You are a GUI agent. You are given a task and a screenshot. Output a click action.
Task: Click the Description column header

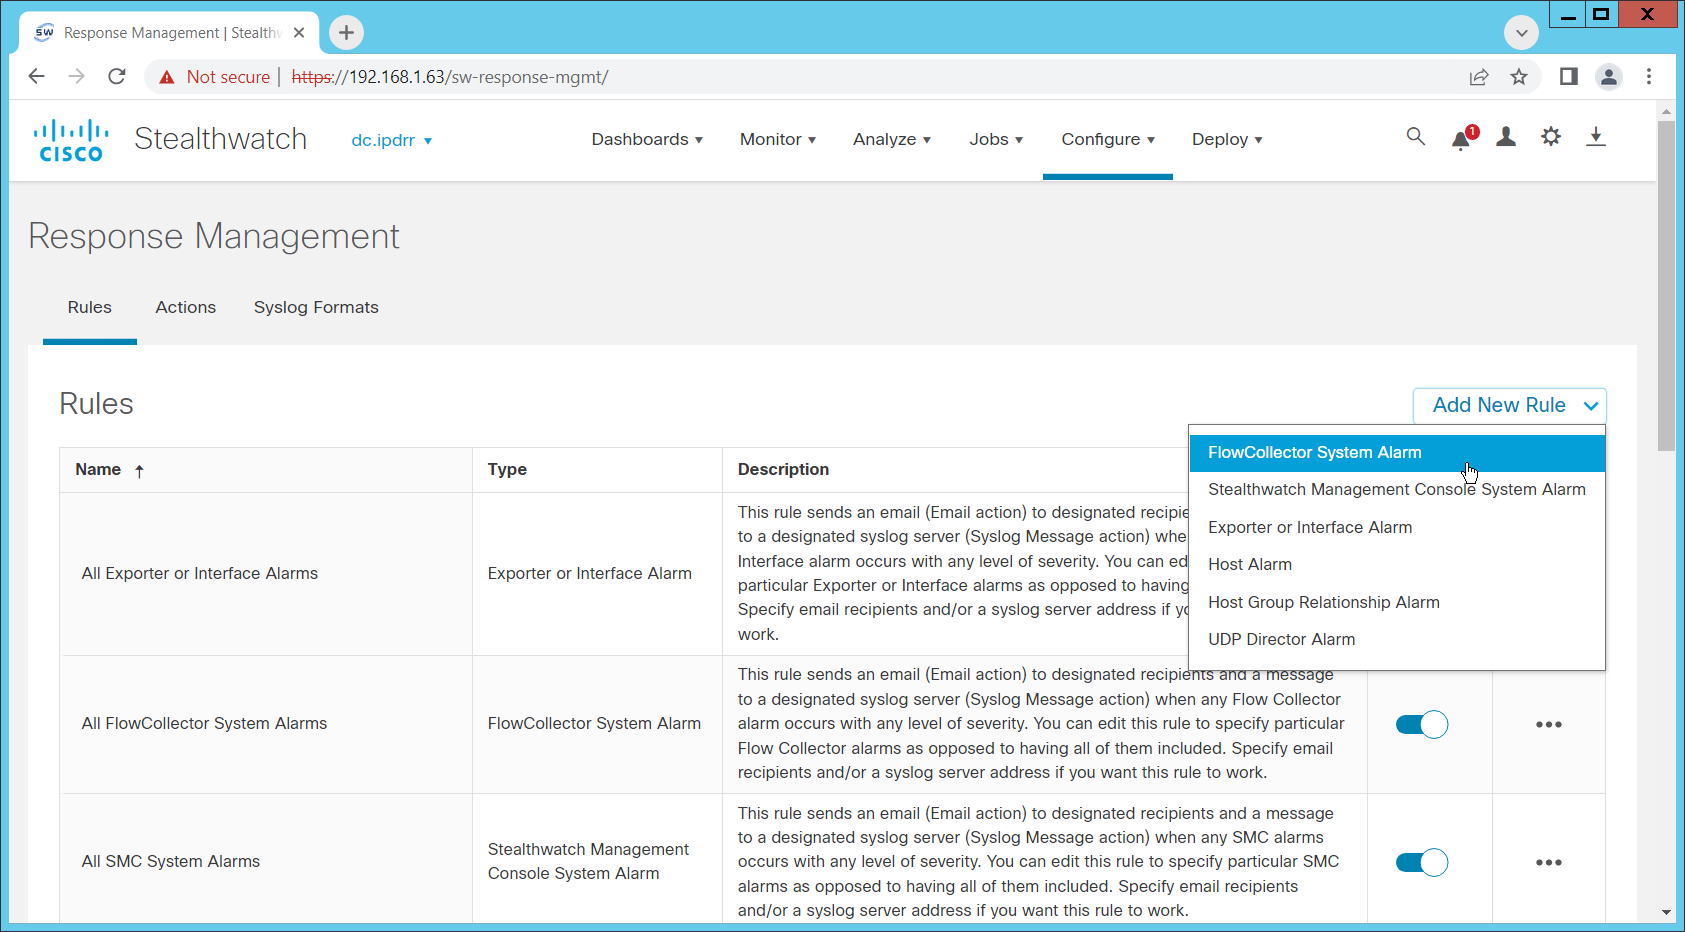(x=783, y=470)
